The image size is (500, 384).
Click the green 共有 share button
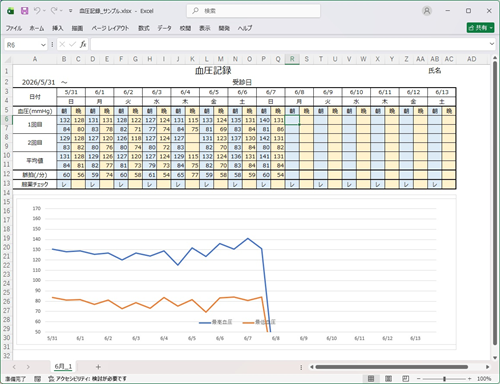pos(480,28)
